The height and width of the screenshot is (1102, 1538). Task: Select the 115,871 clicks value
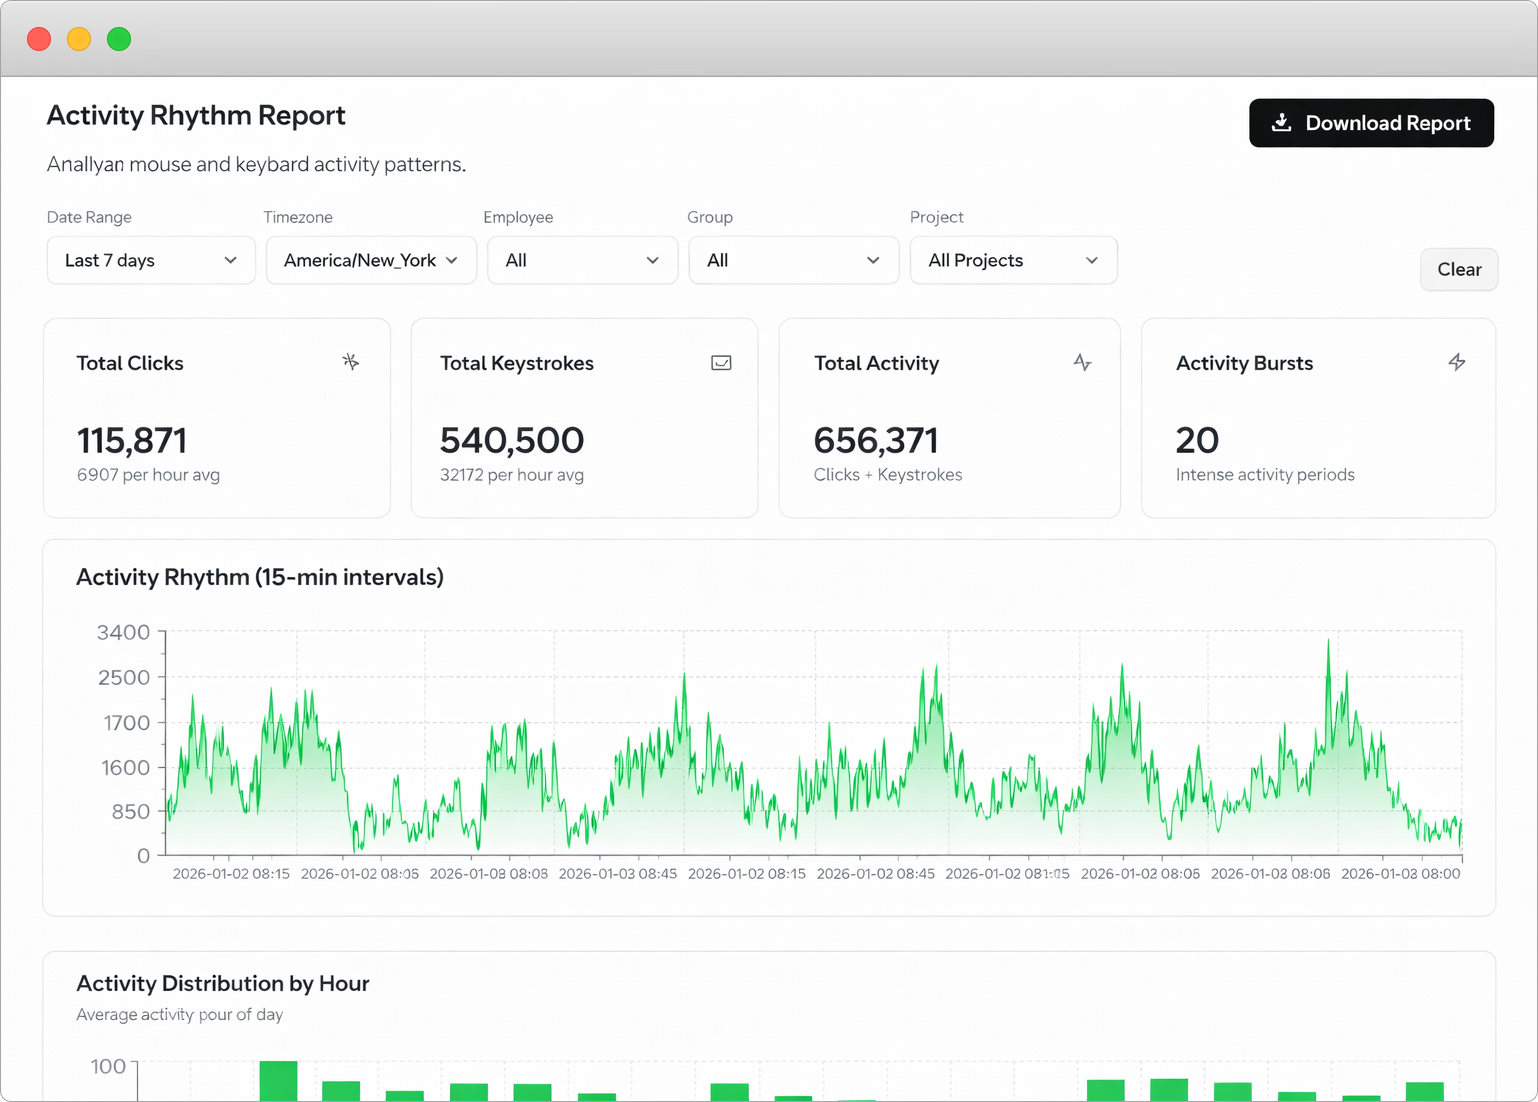pyautogui.click(x=132, y=440)
